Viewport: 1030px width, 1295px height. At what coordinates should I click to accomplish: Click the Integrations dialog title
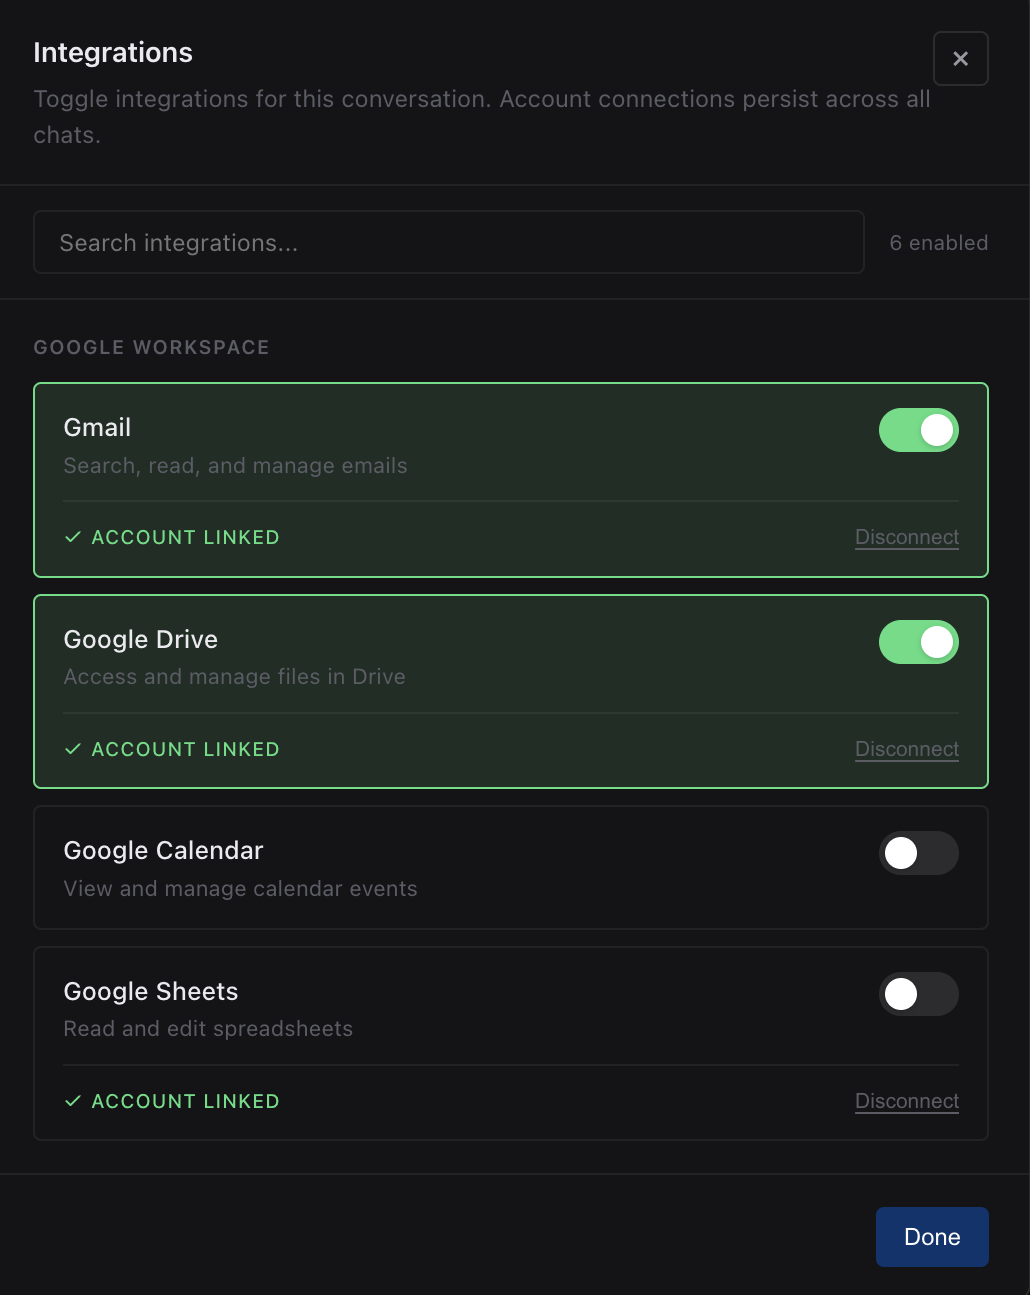coord(113,52)
